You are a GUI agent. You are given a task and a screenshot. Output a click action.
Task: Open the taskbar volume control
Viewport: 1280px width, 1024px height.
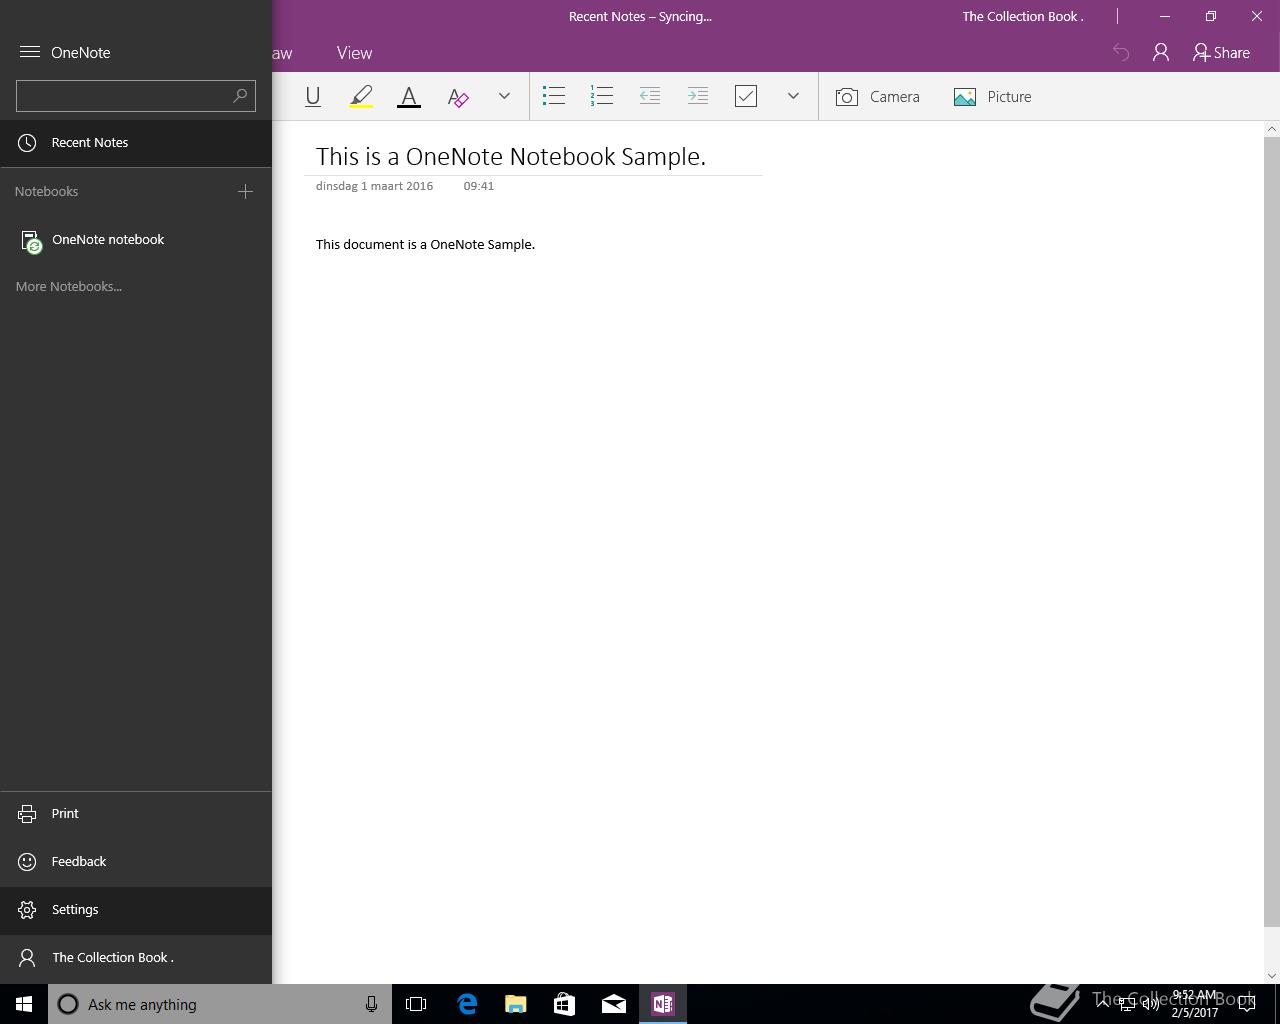1151,1004
